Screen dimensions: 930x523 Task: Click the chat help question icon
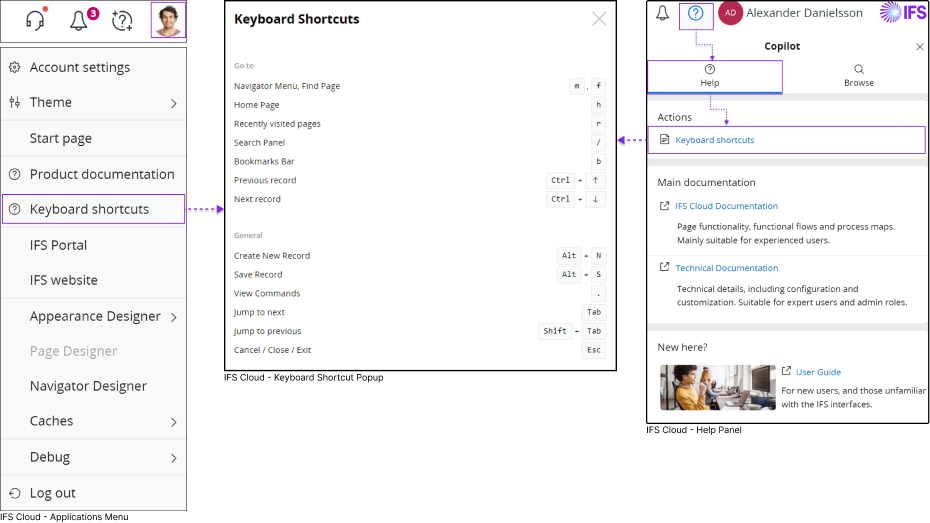click(x=122, y=20)
